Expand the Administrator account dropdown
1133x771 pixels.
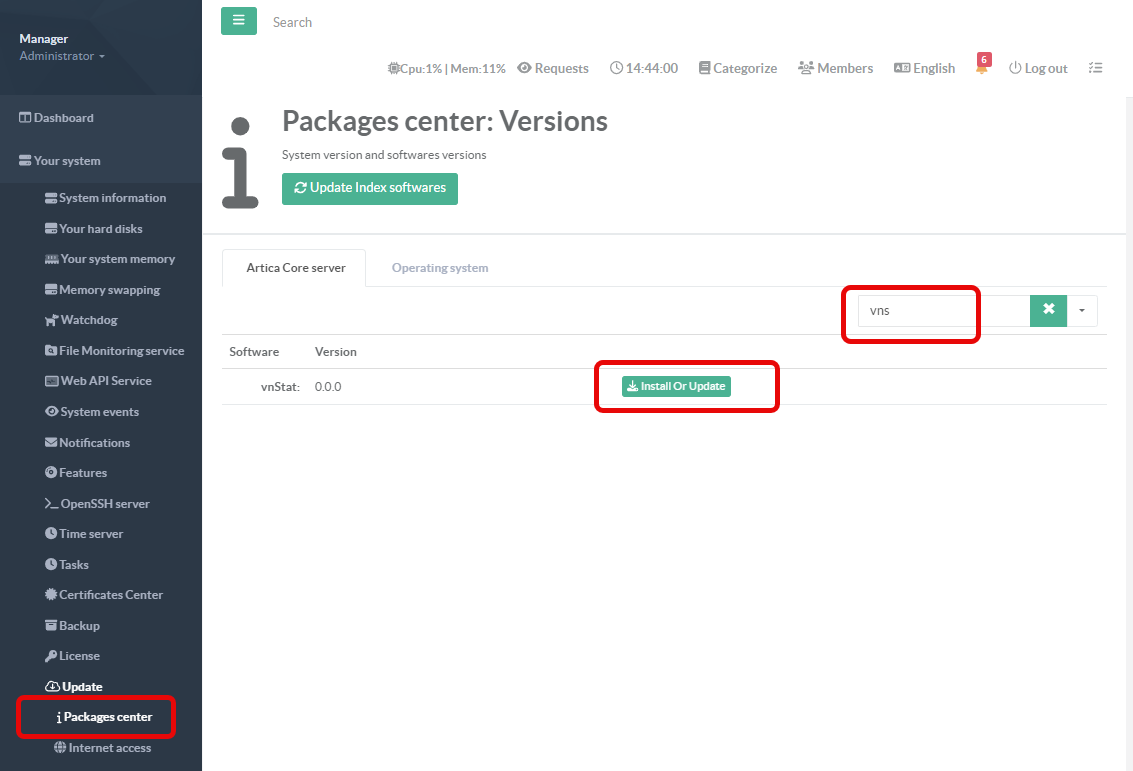pyautogui.click(x=62, y=56)
